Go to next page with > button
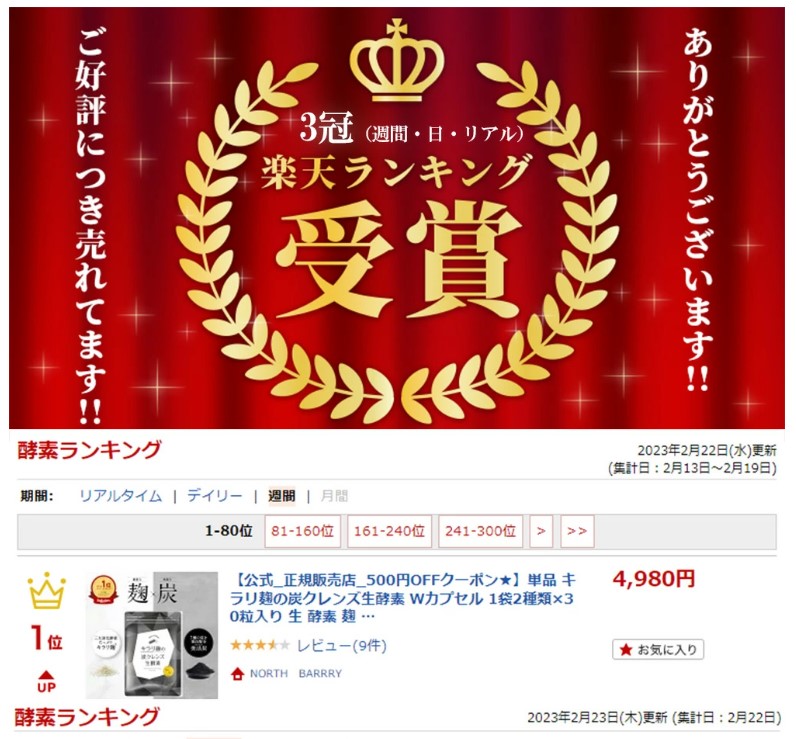The width and height of the screenshot is (796, 739). (x=541, y=531)
